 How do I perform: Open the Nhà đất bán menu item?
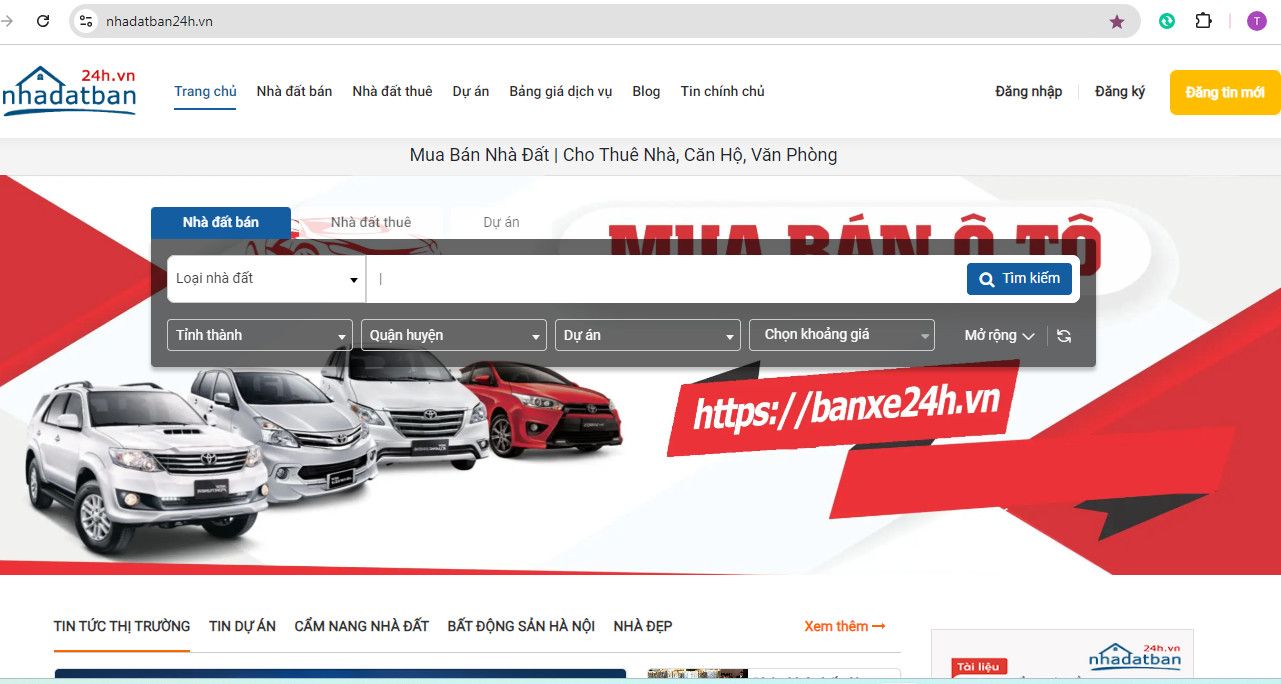pyautogui.click(x=294, y=91)
